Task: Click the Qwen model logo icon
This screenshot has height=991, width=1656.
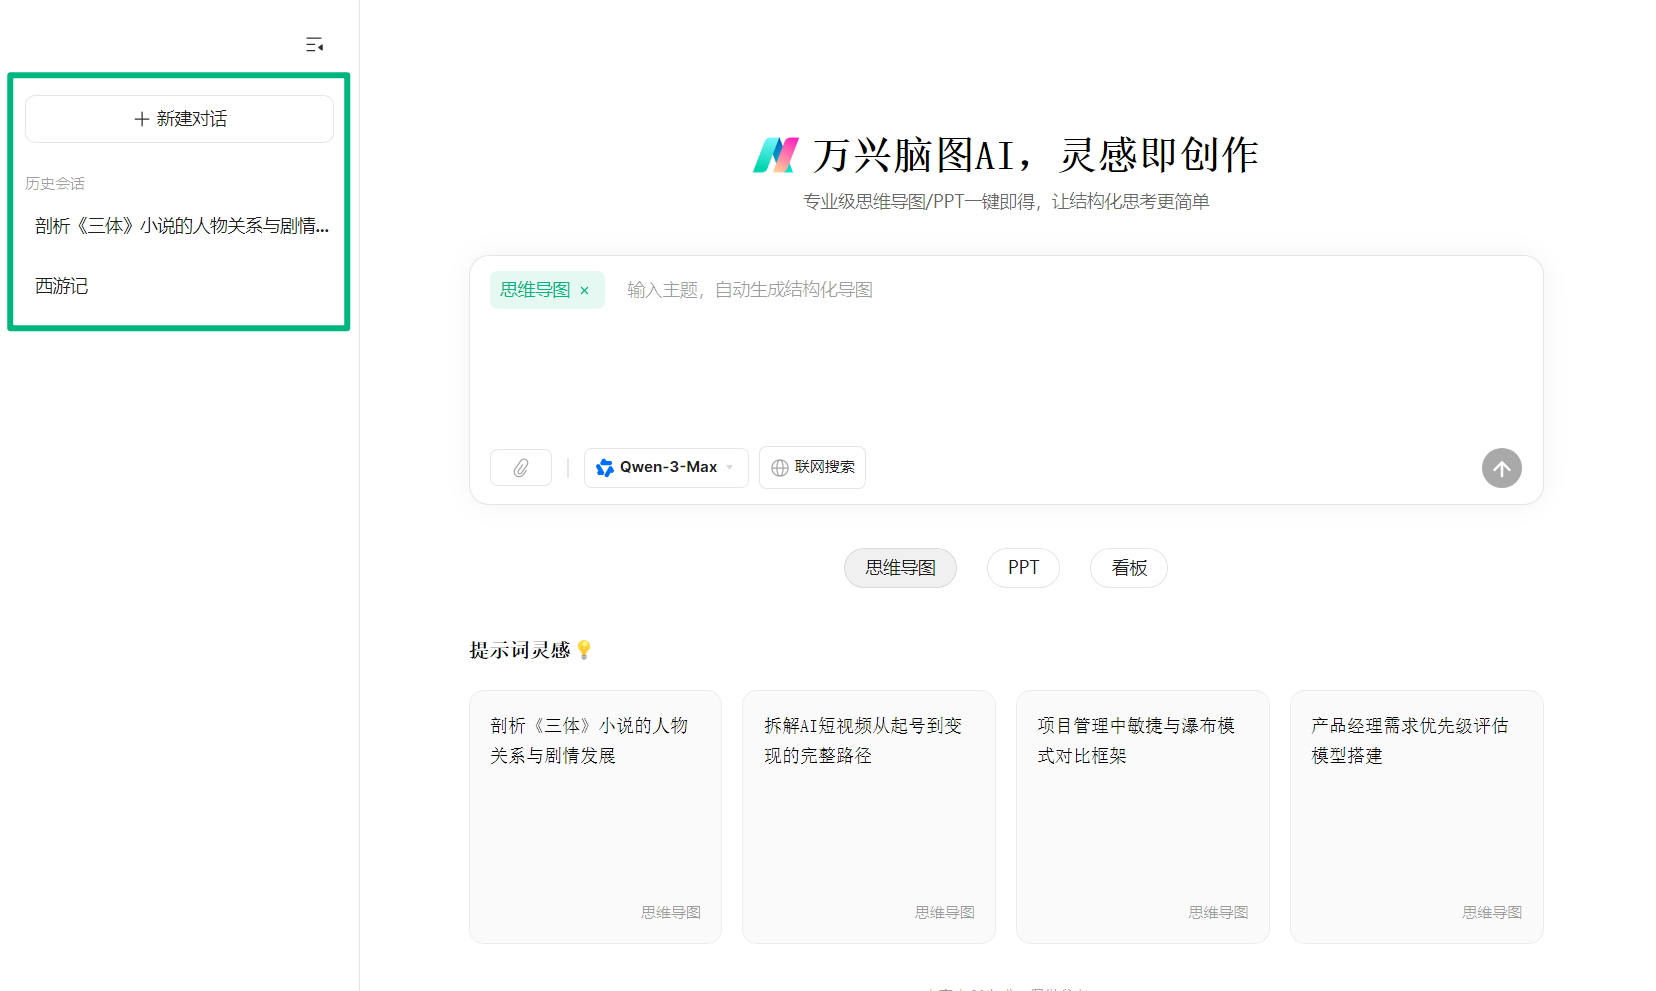Action: 605,468
